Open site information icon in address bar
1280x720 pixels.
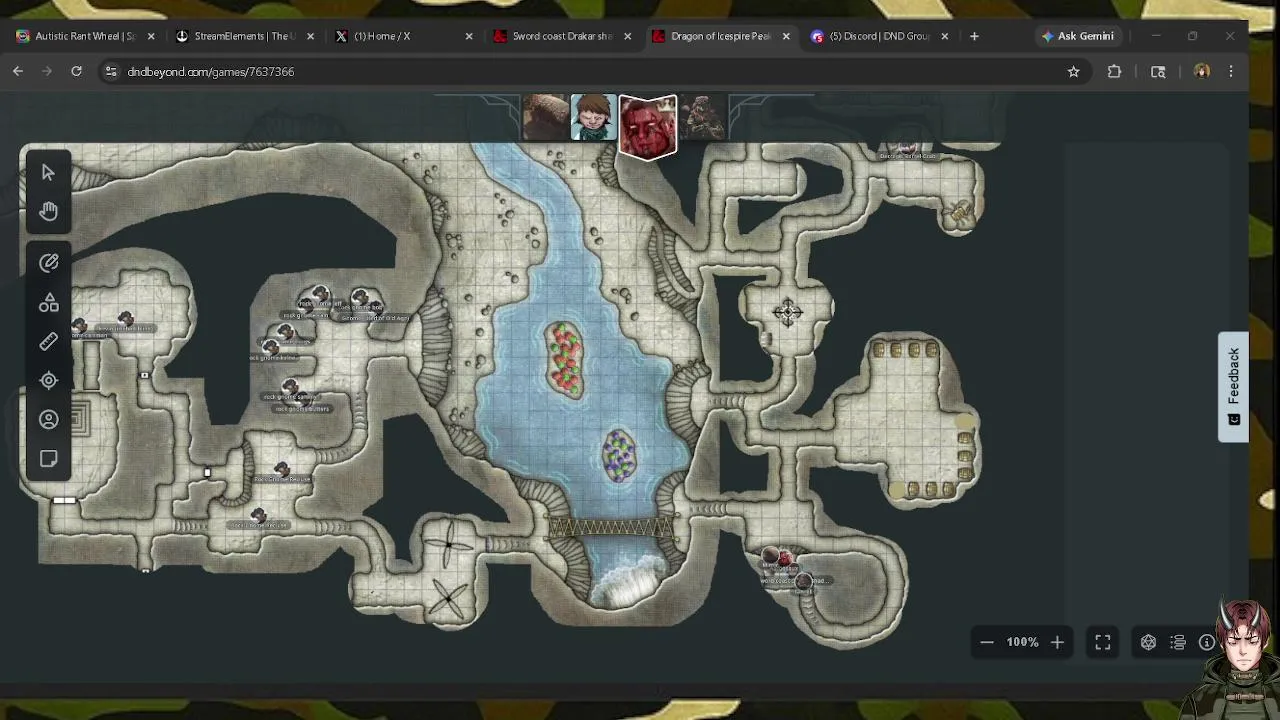pyautogui.click(x=111, y=71)
